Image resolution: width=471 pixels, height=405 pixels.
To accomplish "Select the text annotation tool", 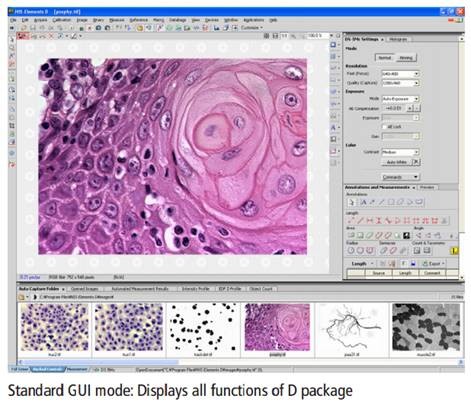I will pos(363,202).
